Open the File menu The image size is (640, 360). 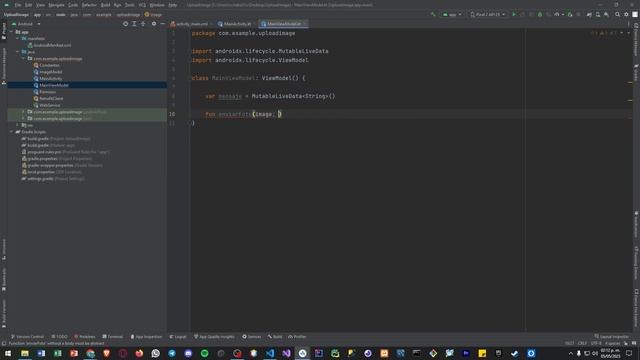coord(18,5)
